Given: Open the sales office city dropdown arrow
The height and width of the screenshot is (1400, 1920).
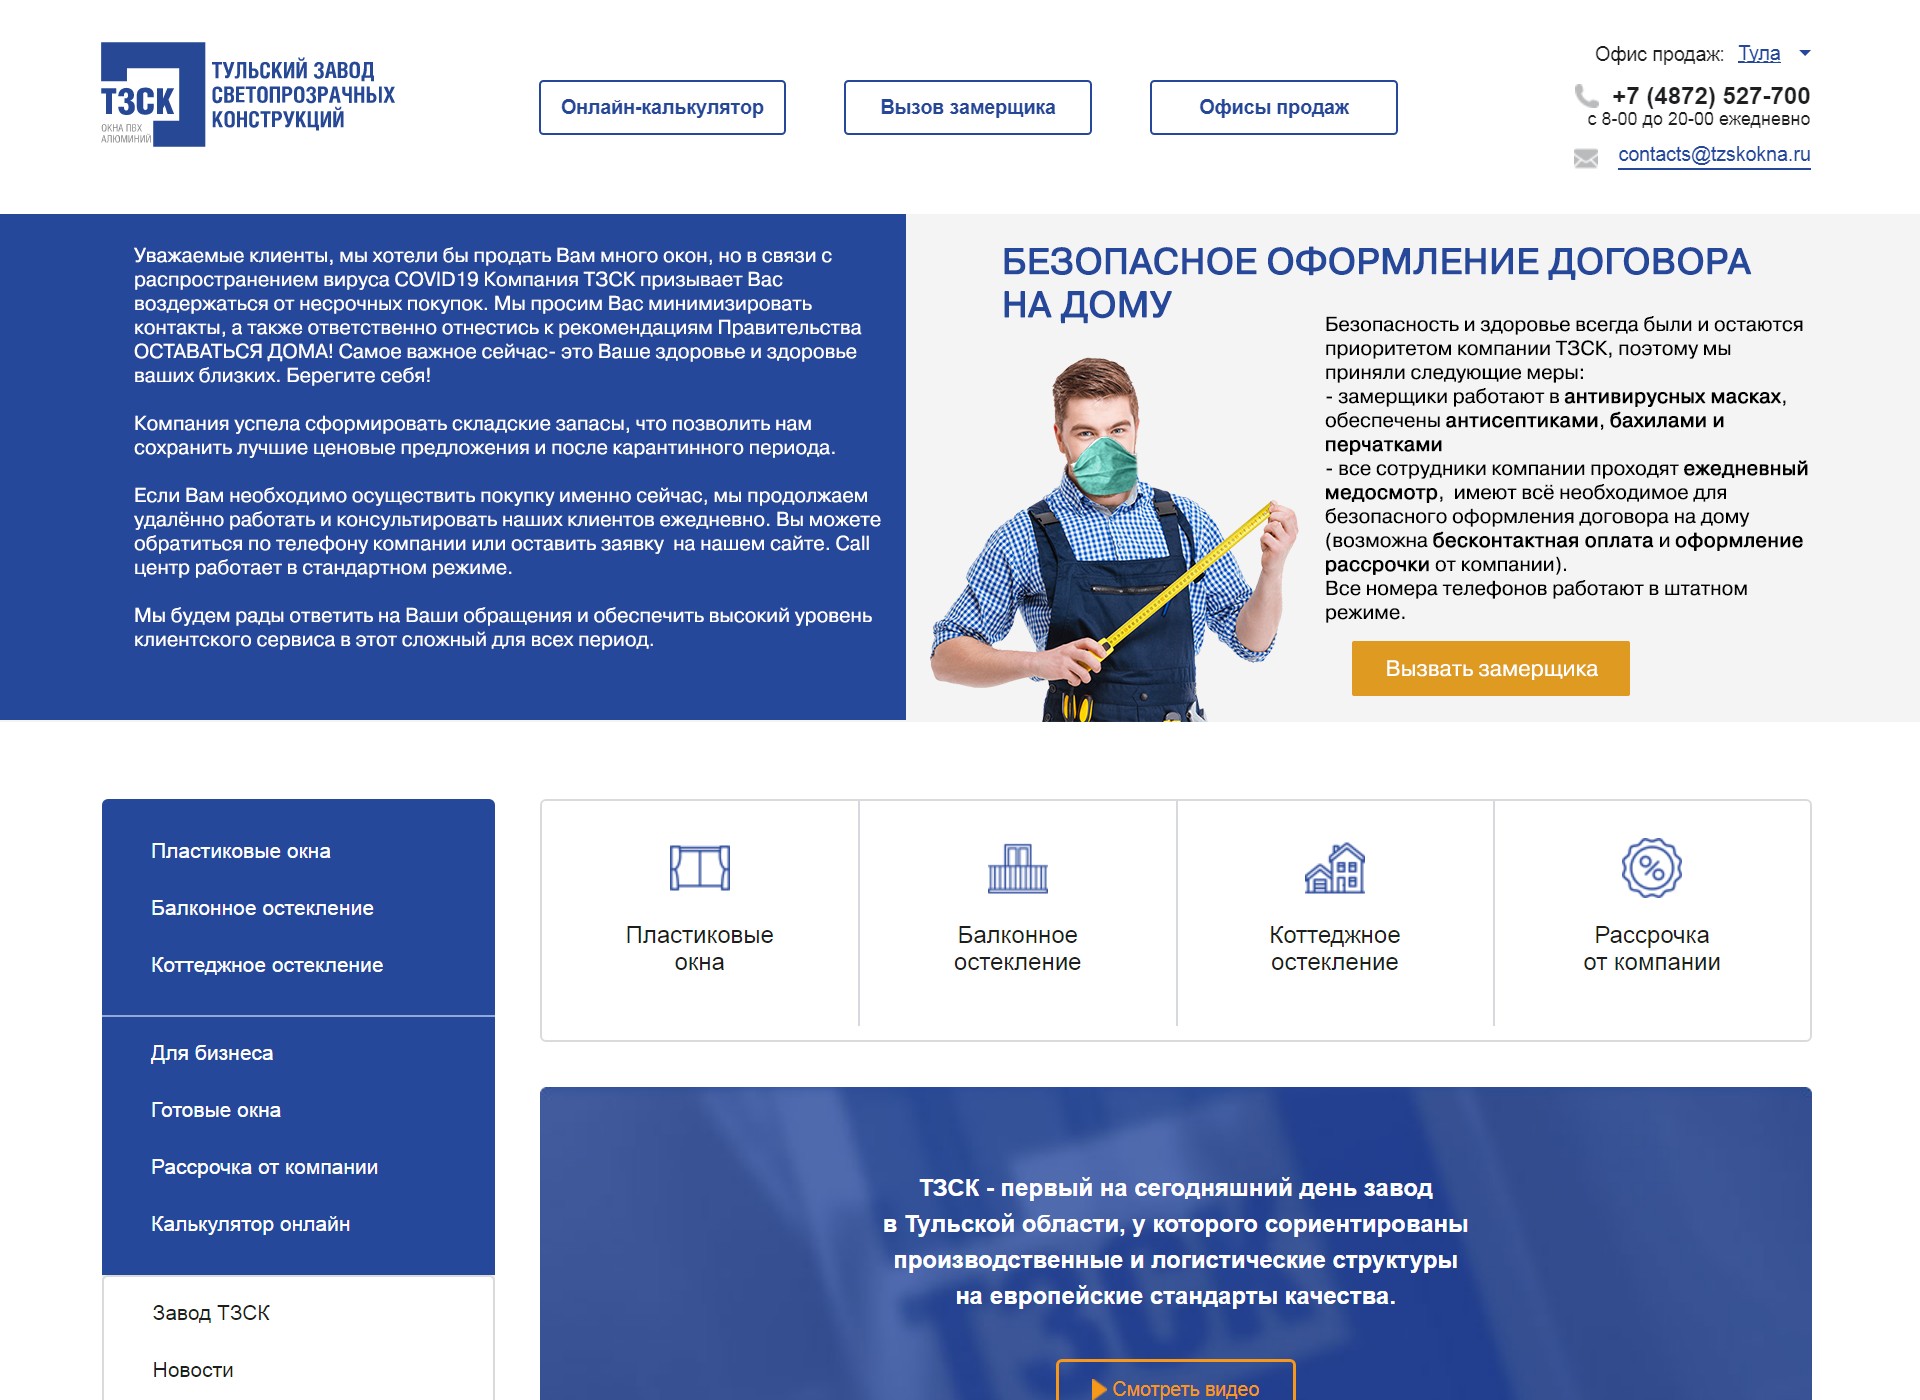Looking at the screenshot, I should tap(1805, 53).
